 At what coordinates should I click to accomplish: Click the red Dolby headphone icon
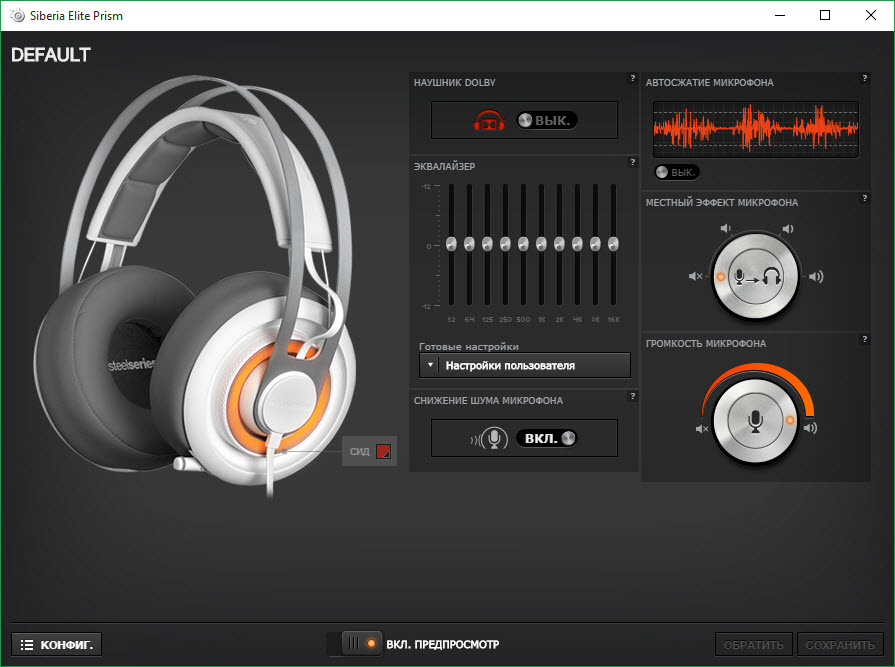point(489,120)
